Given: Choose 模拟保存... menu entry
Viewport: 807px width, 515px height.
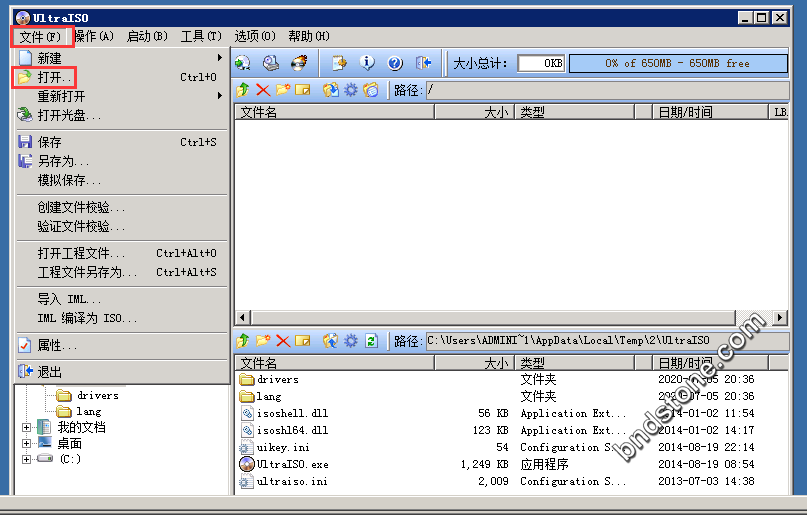Looking at the screenshot, I should [121, 180].
